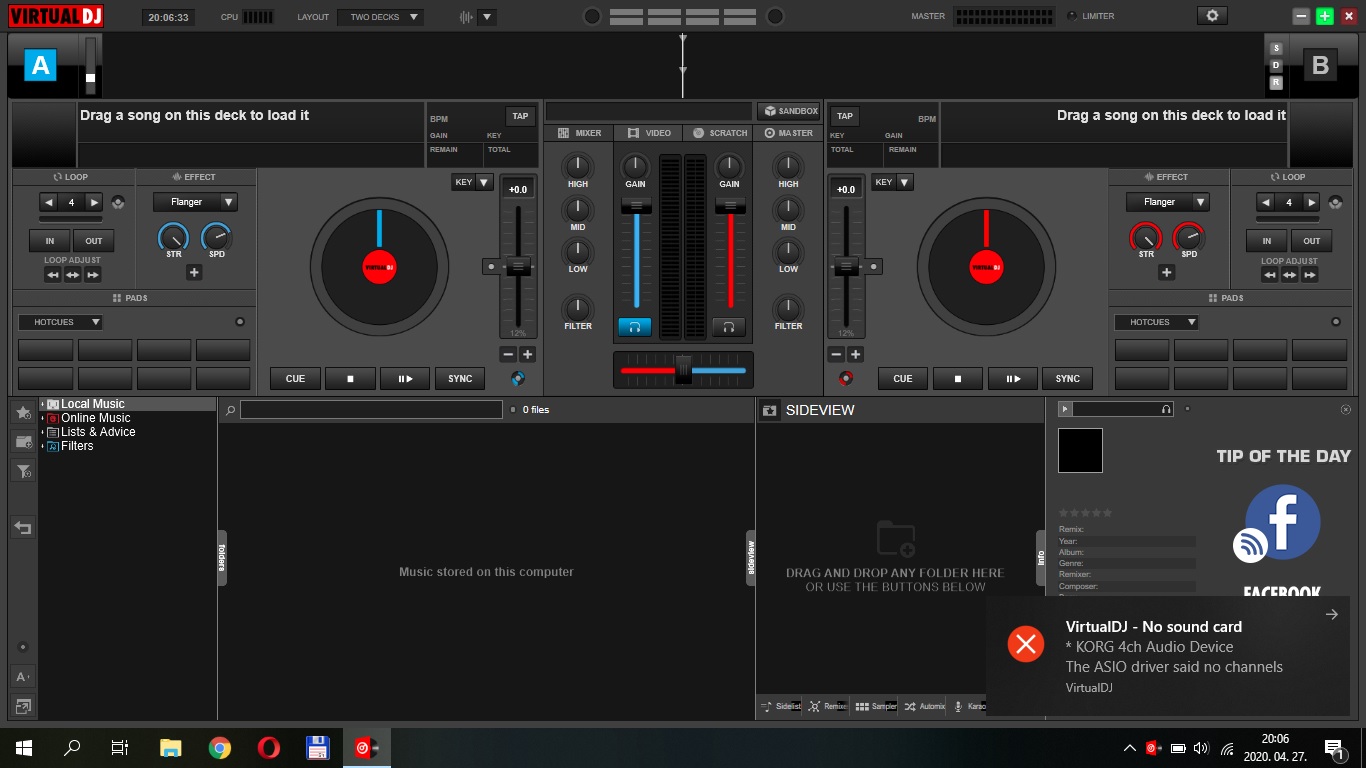This screenshot has width=1366, height=768.
Task: Switch to the MASTER tab
Action: 787,133
